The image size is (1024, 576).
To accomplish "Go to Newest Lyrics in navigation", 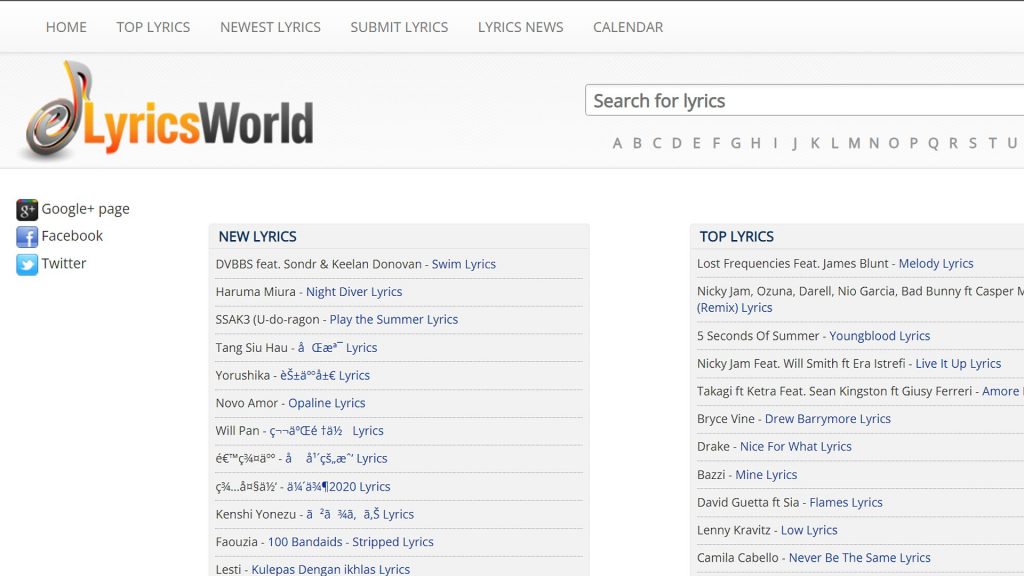I will pyautogui.click(x=270, y=27).
